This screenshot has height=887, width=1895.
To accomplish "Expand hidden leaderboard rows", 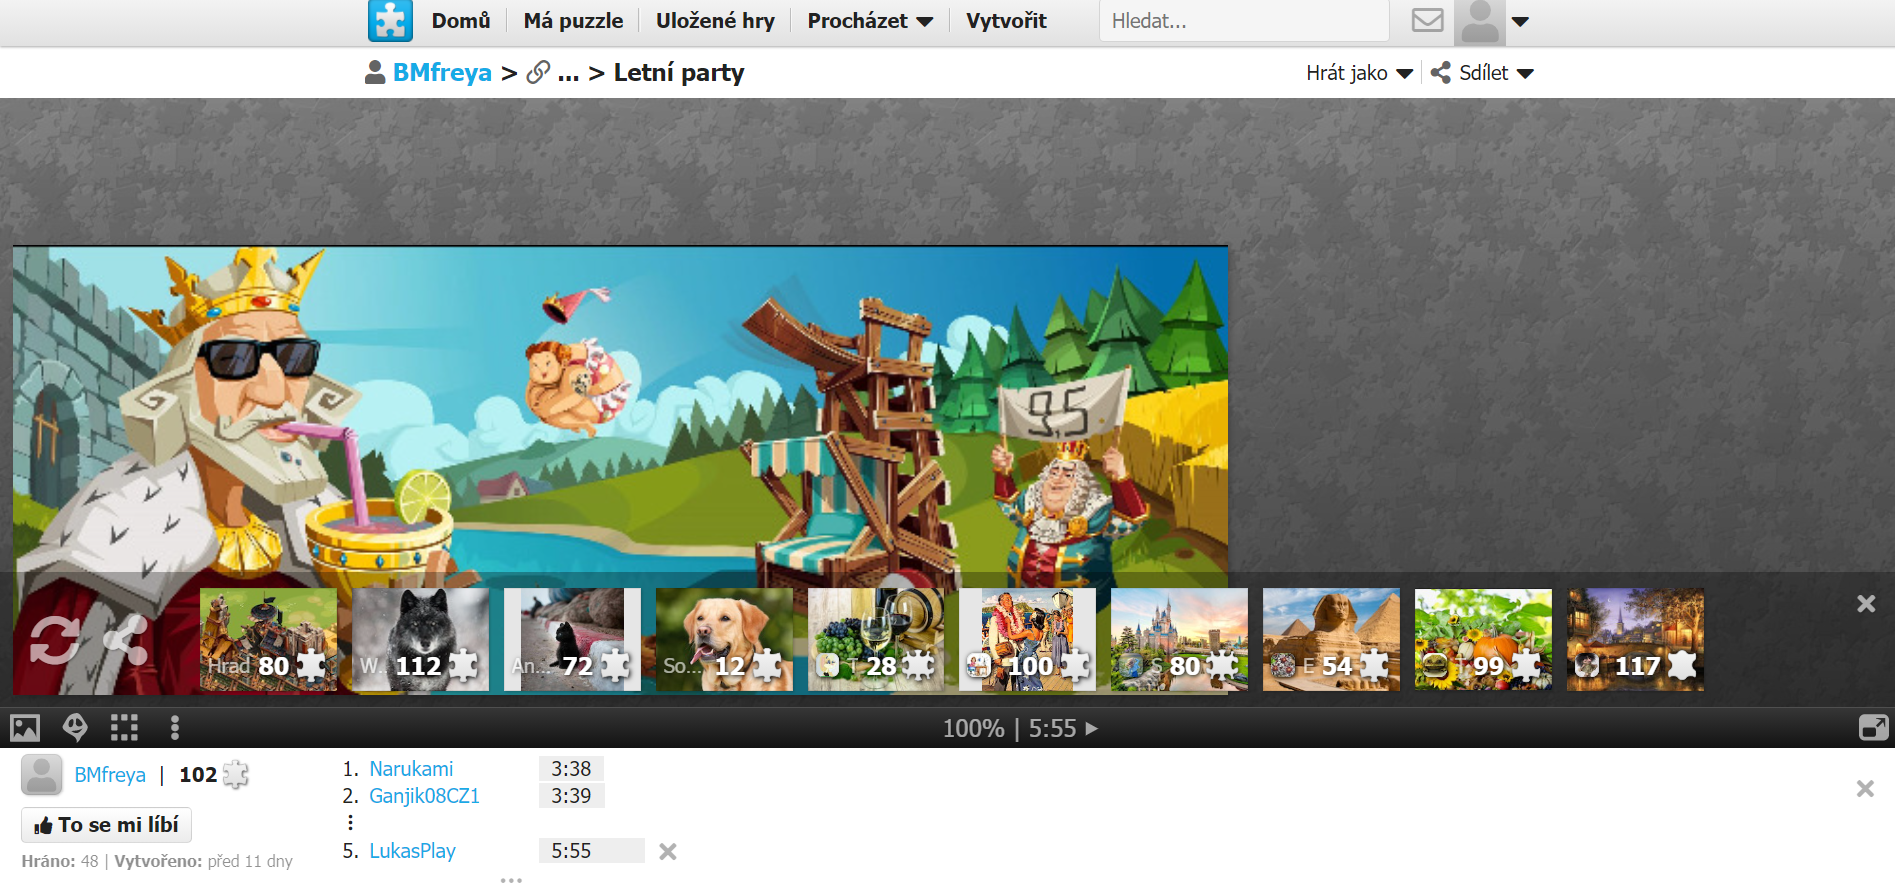I will click(350, 822).
